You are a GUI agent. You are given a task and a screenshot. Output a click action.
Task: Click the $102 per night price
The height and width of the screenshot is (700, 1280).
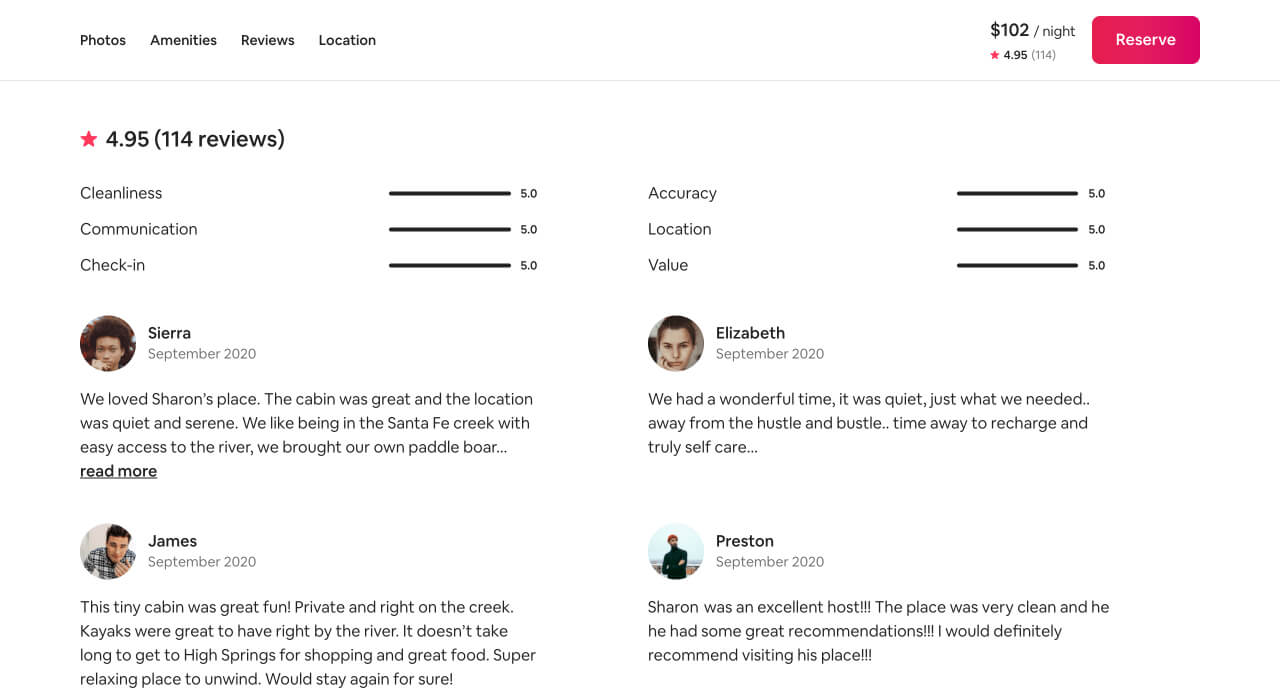coord(1009,30)
